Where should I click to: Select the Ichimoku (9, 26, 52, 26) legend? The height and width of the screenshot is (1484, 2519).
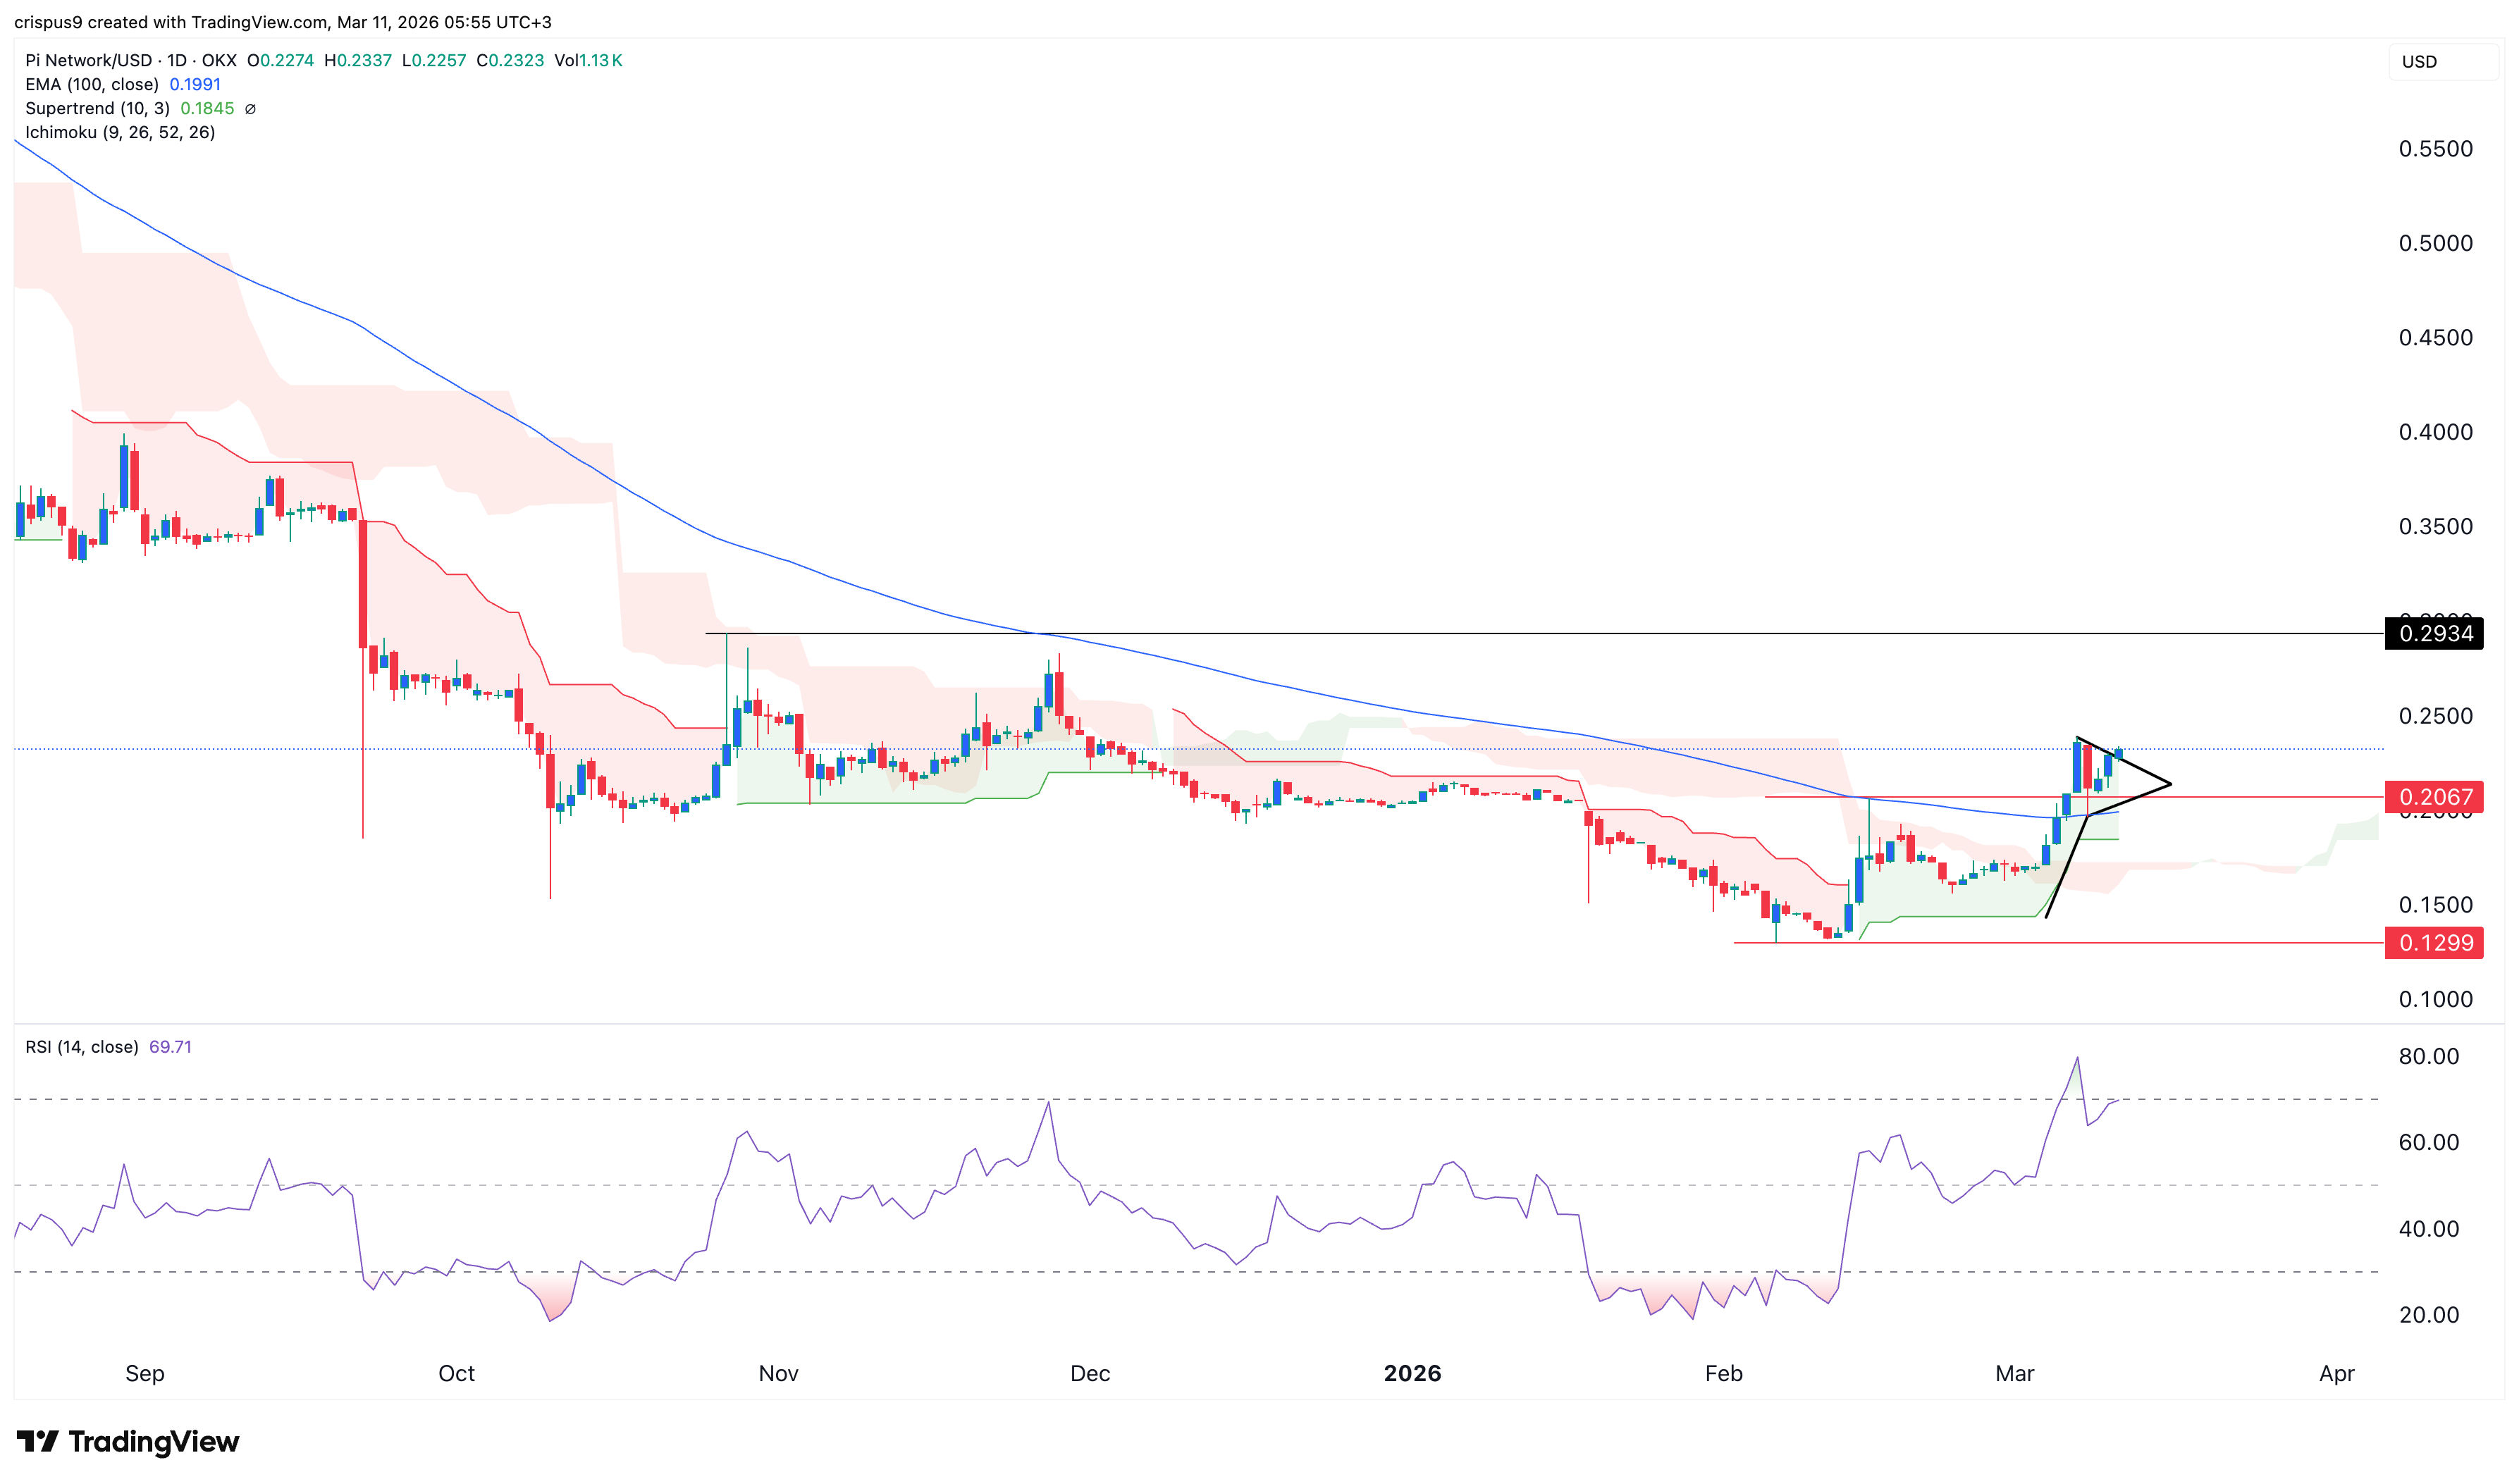pyautogui.click(x=120, y=133)
